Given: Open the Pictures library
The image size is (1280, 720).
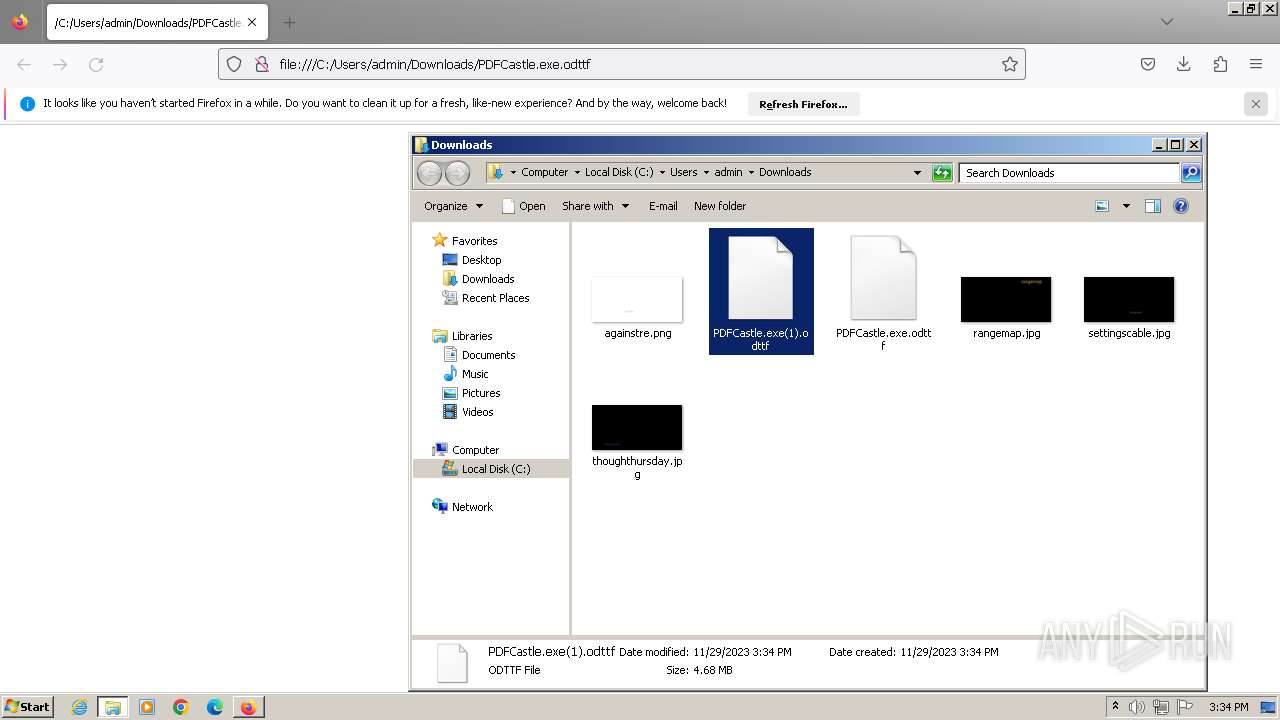Looking at the screenshot, I should point(480,393).
